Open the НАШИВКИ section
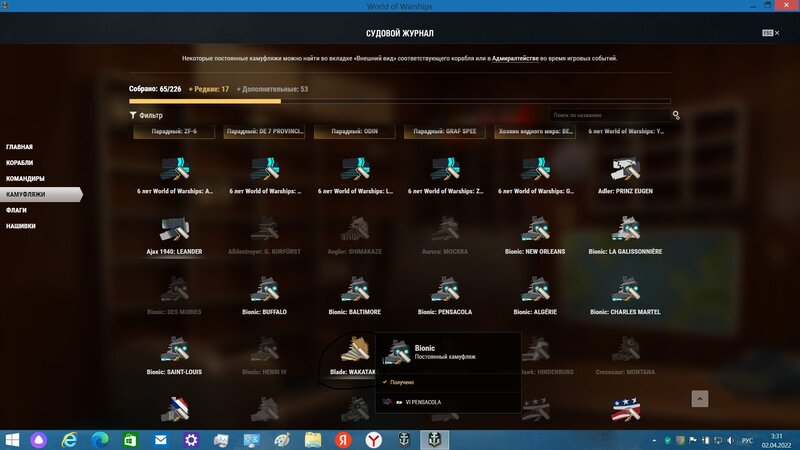The image size is (800, 450). tap(21, 226)
